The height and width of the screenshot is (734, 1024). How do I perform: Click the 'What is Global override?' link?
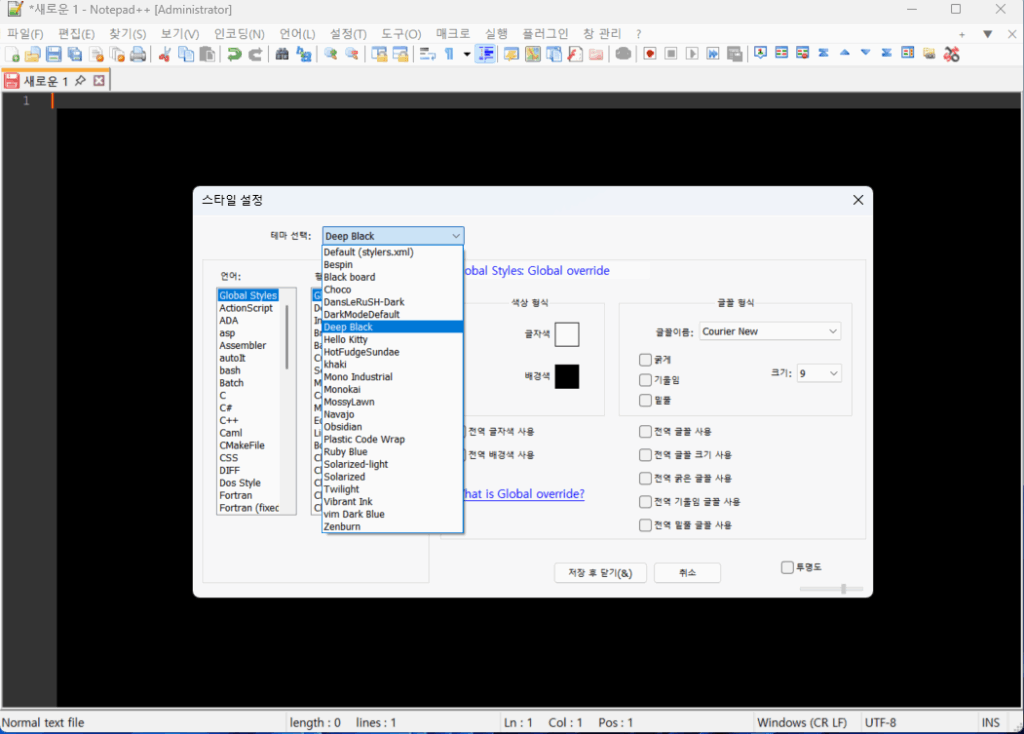523,494
